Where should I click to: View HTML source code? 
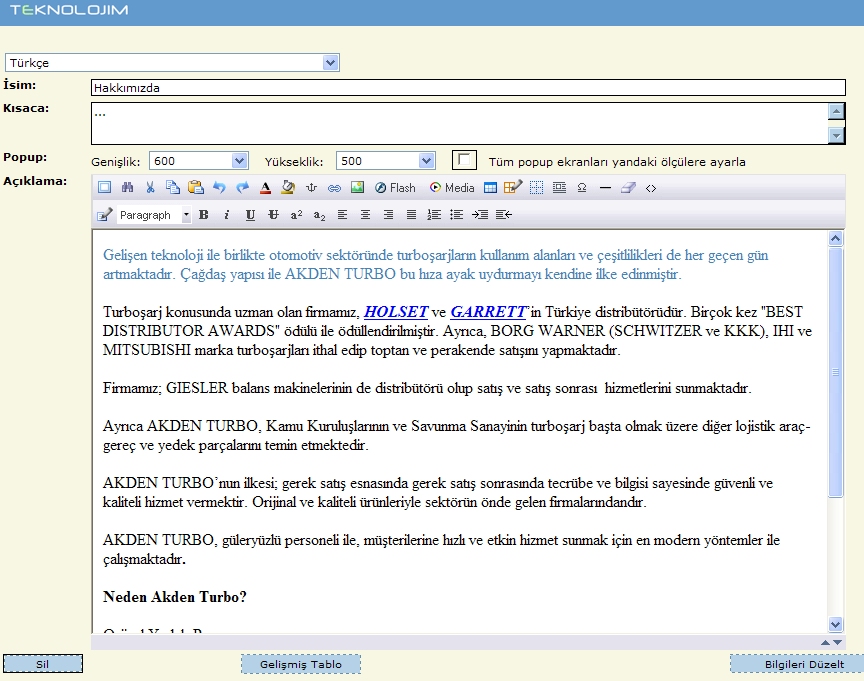click(651, 188)
